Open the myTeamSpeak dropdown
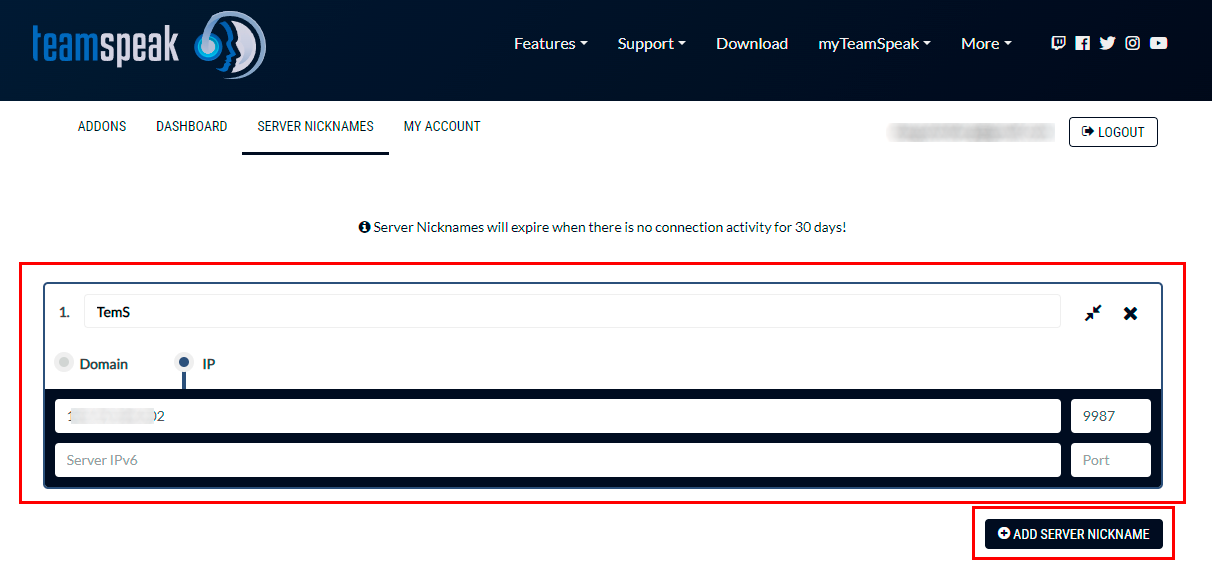Image resolution: width=1212 pixels, height=561 pixels. (x=874, y=44)
